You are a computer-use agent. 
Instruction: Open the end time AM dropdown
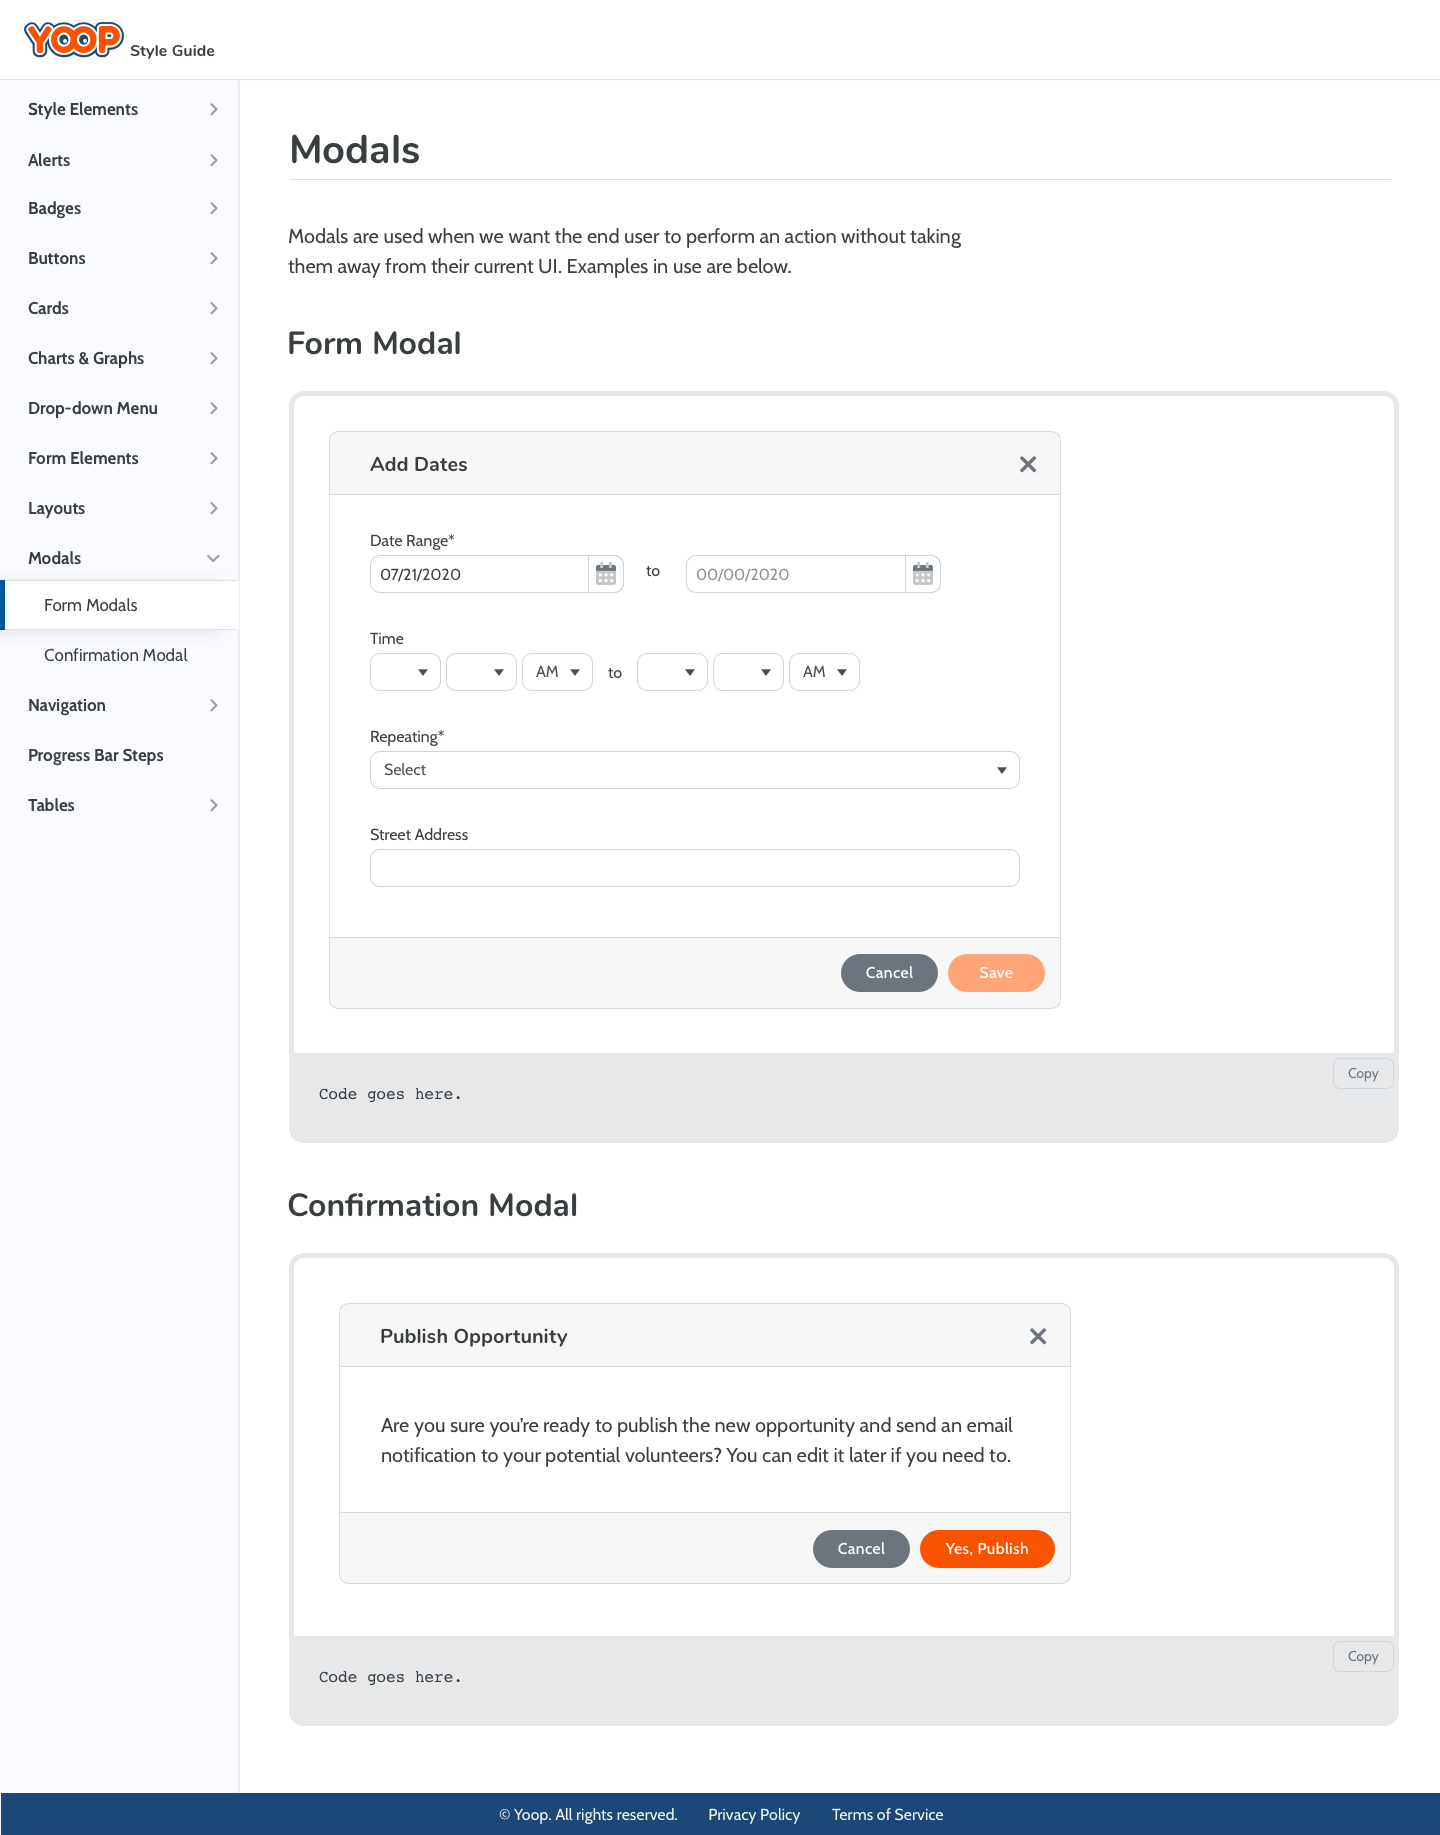point(824,672)
